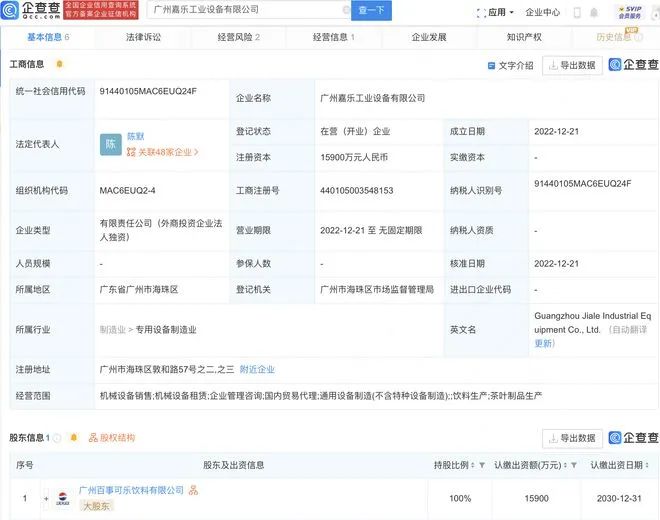Click the 查一下 search button
Viewport: 660px width, 520px height.
(371, 10)
